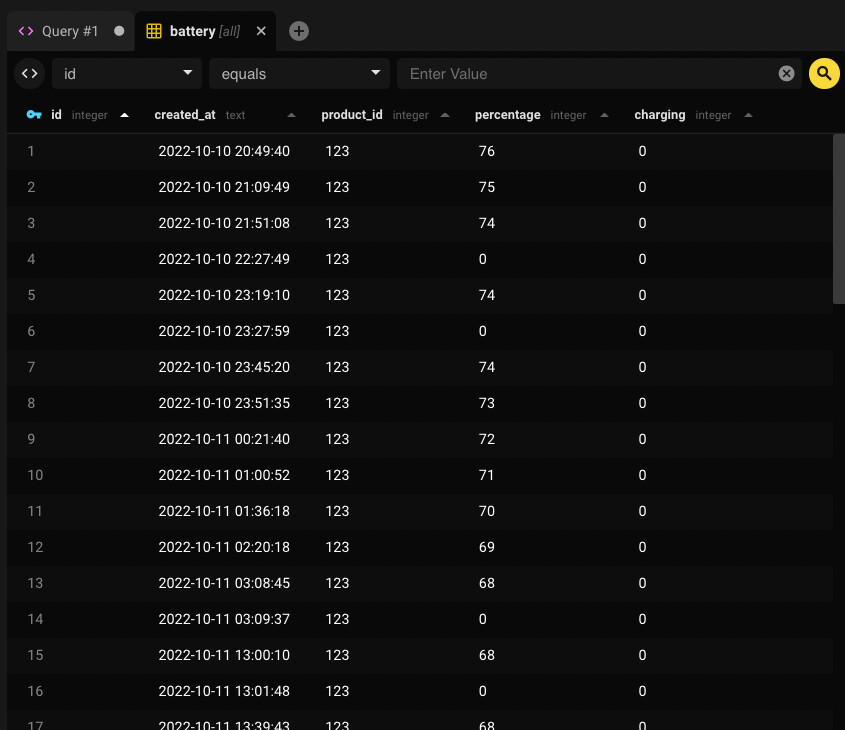Select the battery [all] tab

tap(205, 31)
